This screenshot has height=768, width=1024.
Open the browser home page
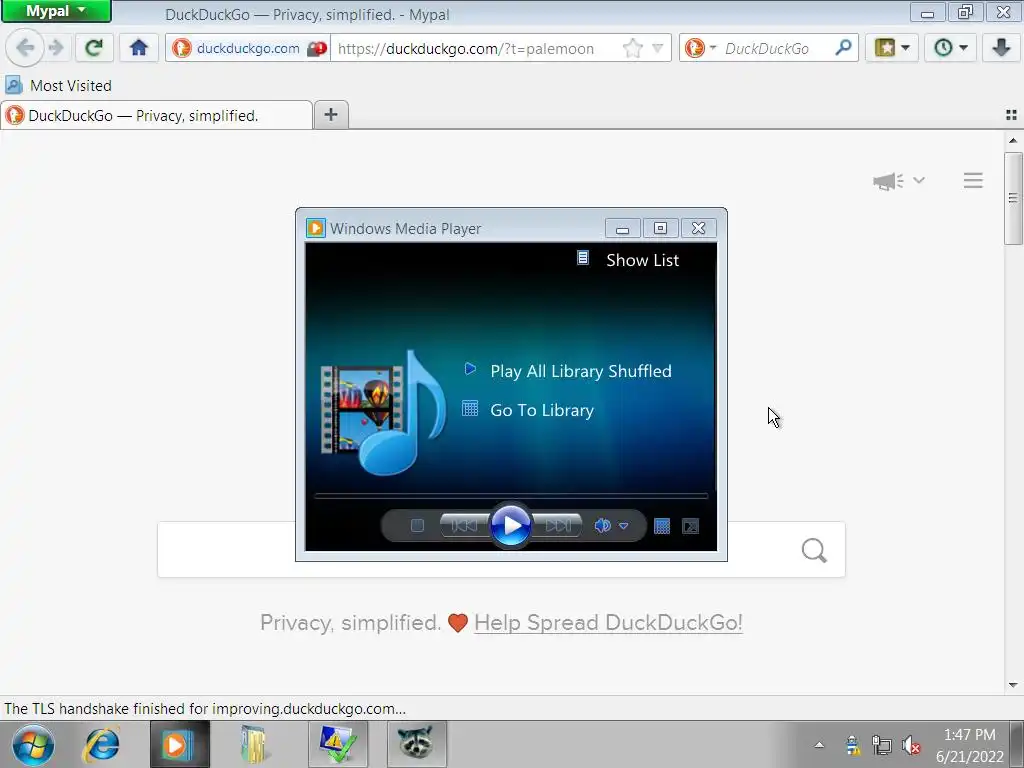coord(138,48)
